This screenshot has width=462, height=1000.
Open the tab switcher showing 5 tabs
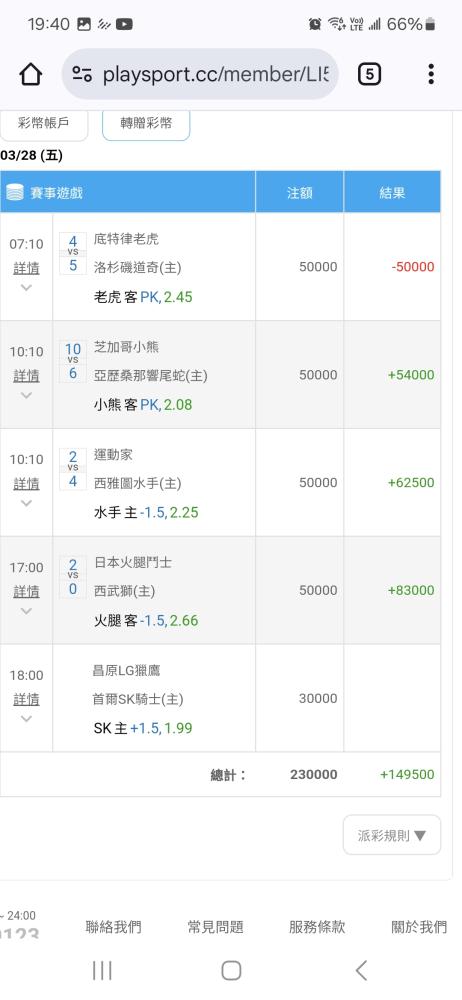(369, 75)
